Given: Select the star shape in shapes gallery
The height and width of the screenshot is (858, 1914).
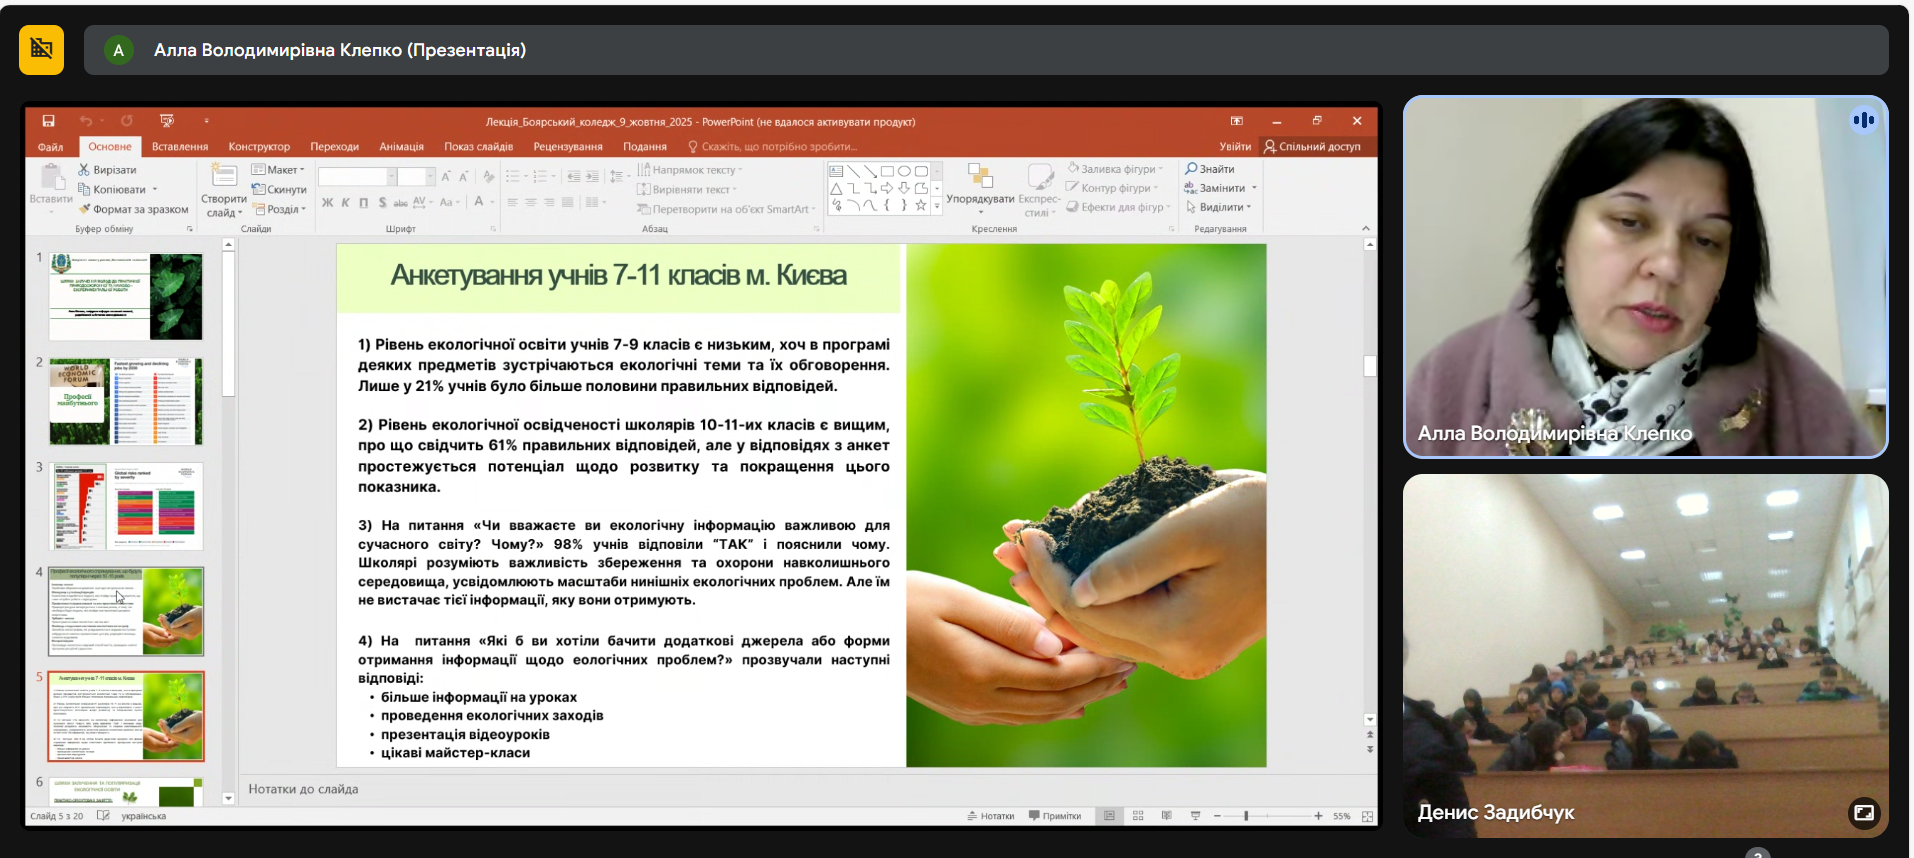Looking at the screenshot, I should coord(920,205).
